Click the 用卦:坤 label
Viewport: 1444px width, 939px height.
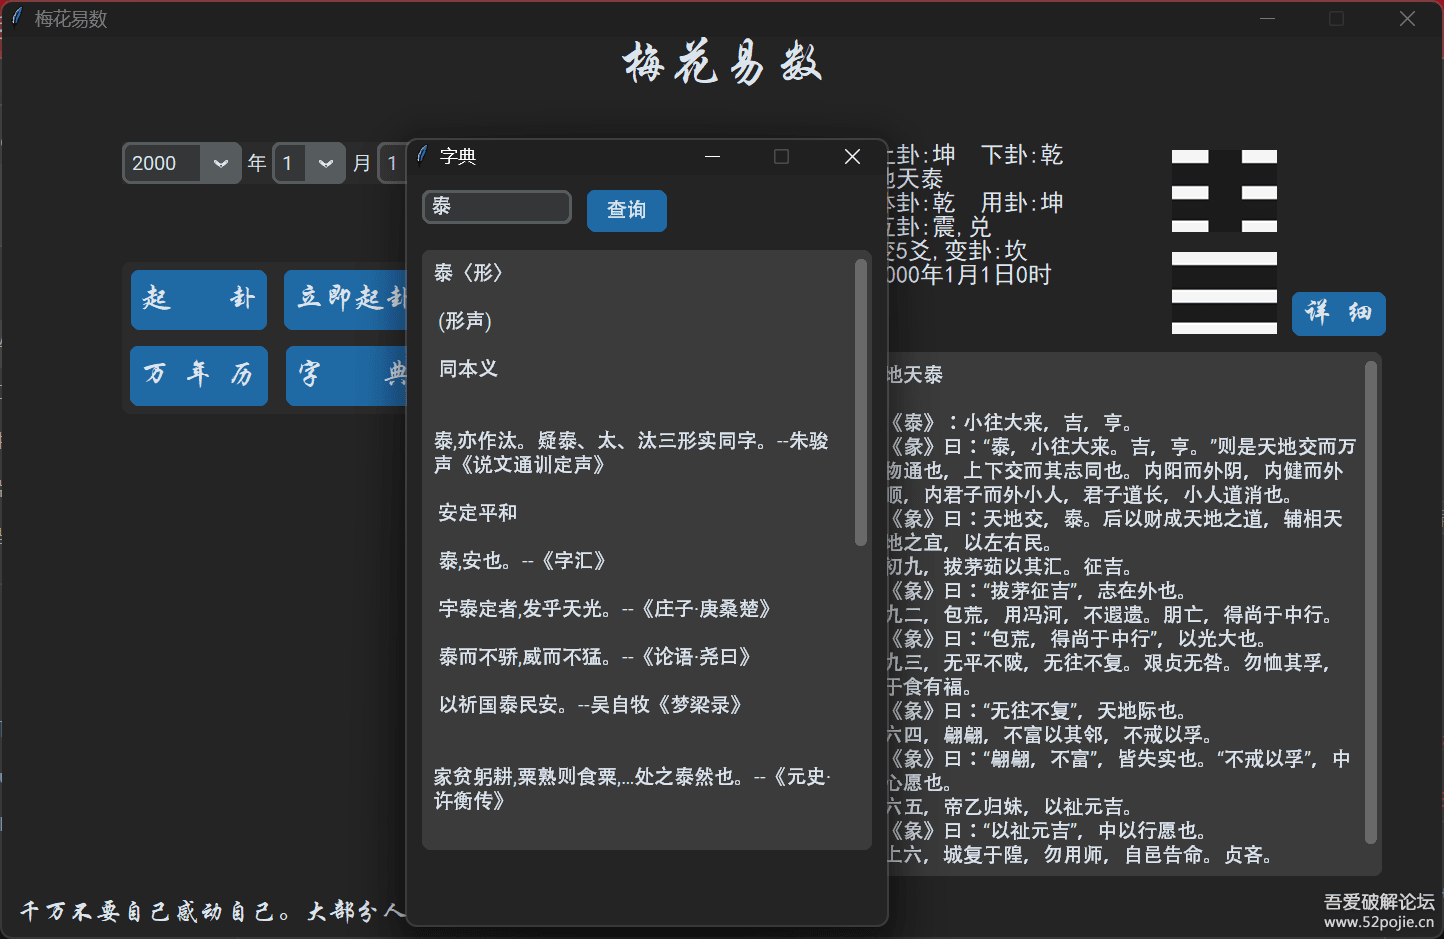pyautogui.click(x=1022, y=203)
